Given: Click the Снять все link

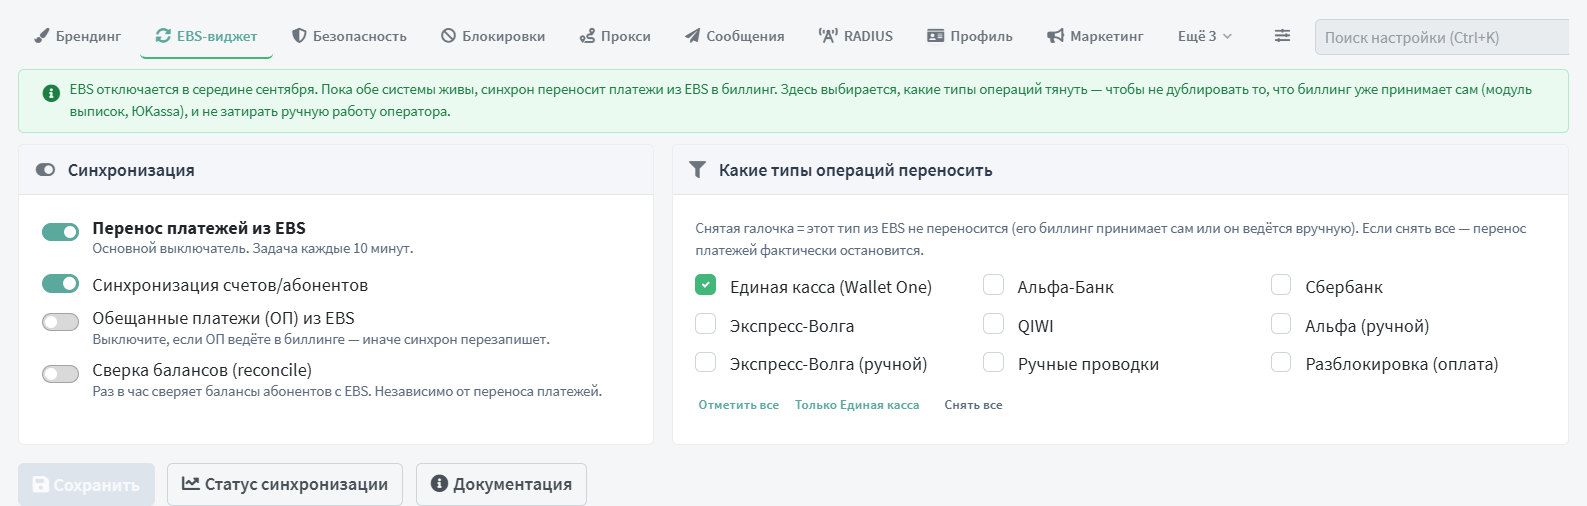Looking at the screenshot, I should point(973,405).
